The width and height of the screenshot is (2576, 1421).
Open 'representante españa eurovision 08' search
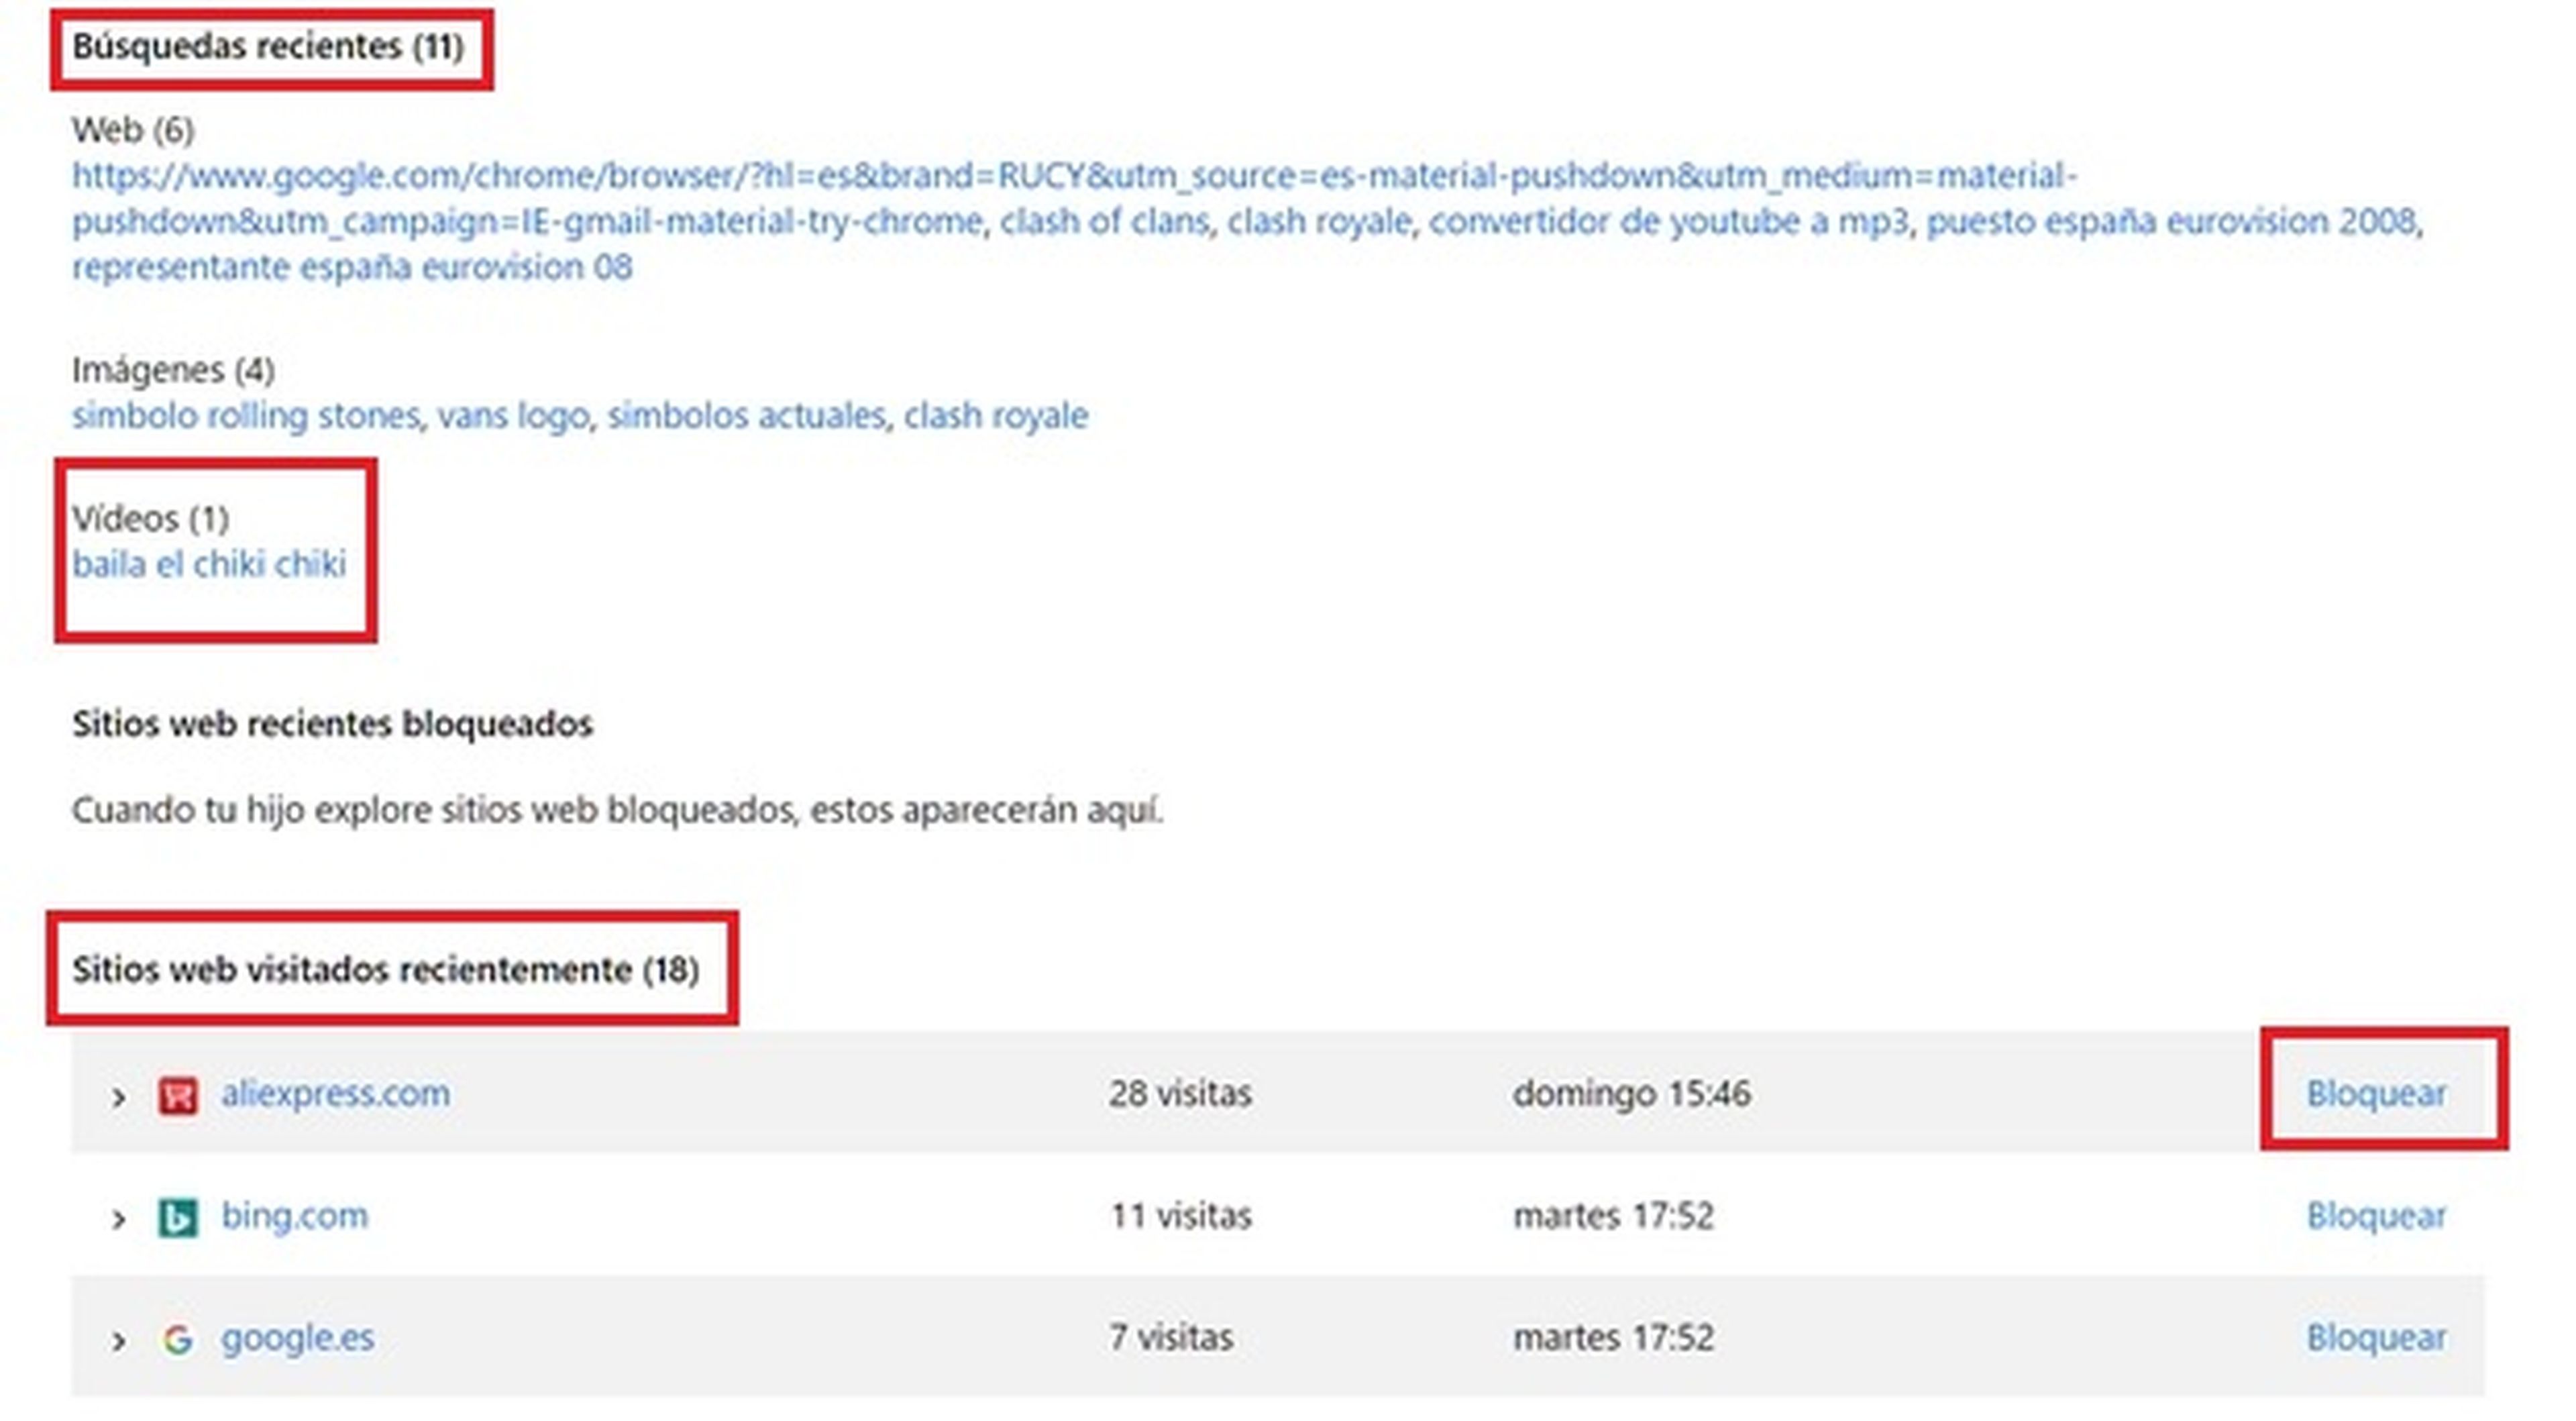[x=352, y=267]
